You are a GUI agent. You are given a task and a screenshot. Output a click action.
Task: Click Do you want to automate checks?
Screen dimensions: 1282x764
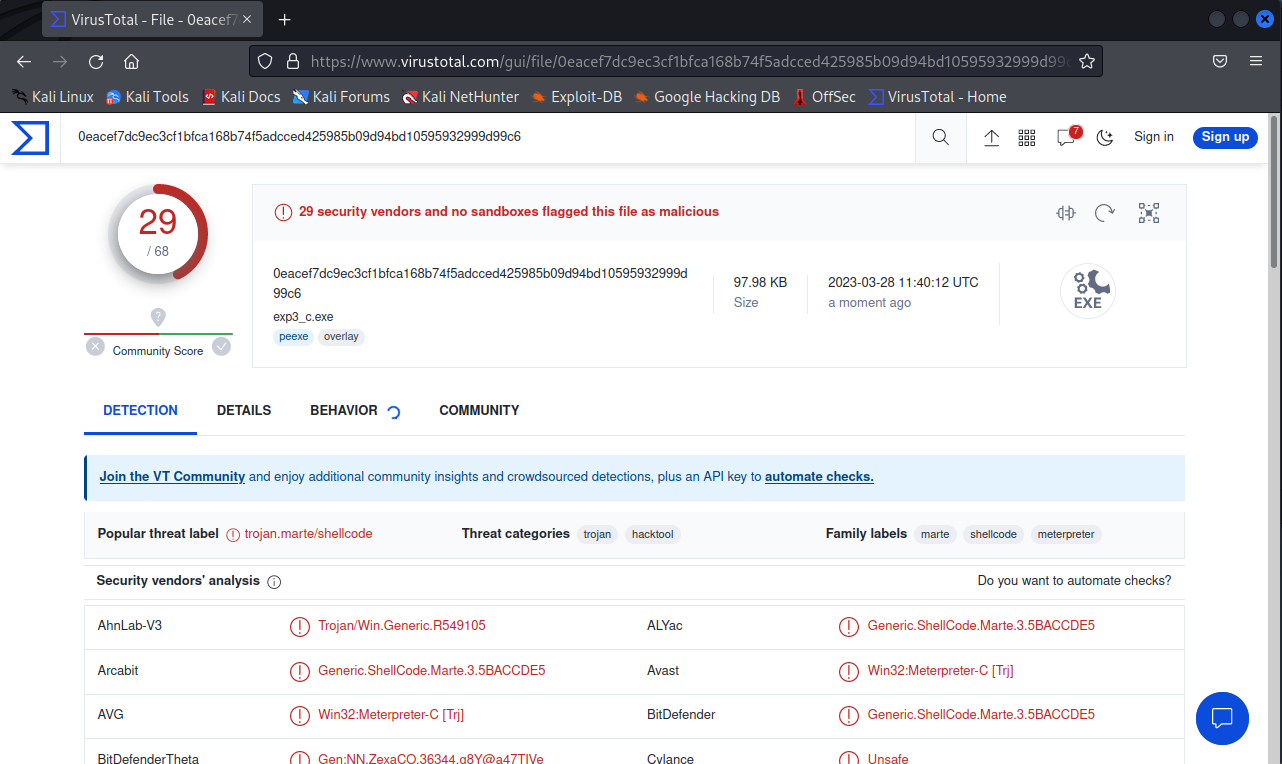tap(1074, 580)
